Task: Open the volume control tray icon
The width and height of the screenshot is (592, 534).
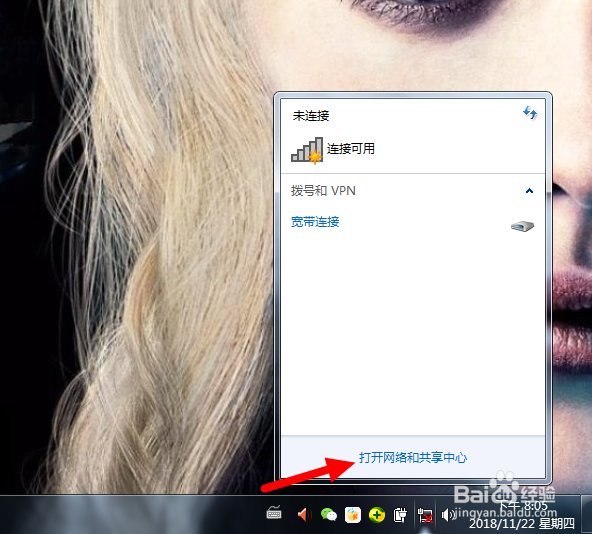Action: pos(449,515)
